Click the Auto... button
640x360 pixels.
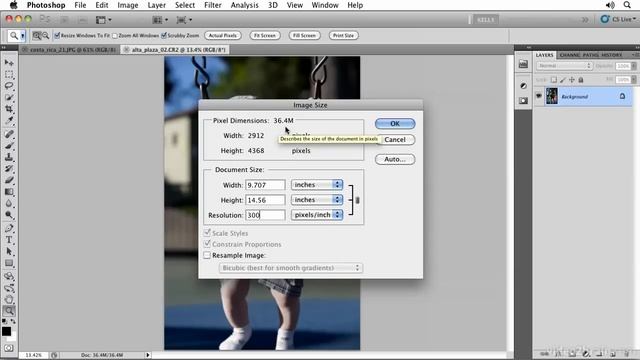pos(395,159)
